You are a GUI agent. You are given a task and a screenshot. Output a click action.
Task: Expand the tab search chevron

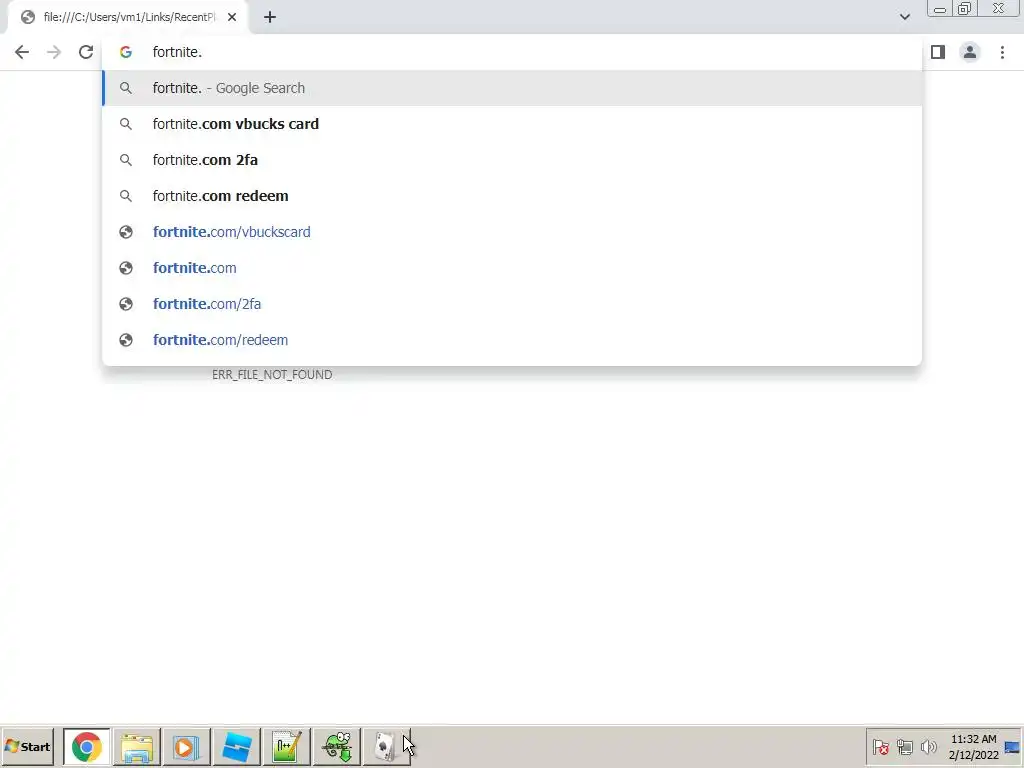click(904, 17)
